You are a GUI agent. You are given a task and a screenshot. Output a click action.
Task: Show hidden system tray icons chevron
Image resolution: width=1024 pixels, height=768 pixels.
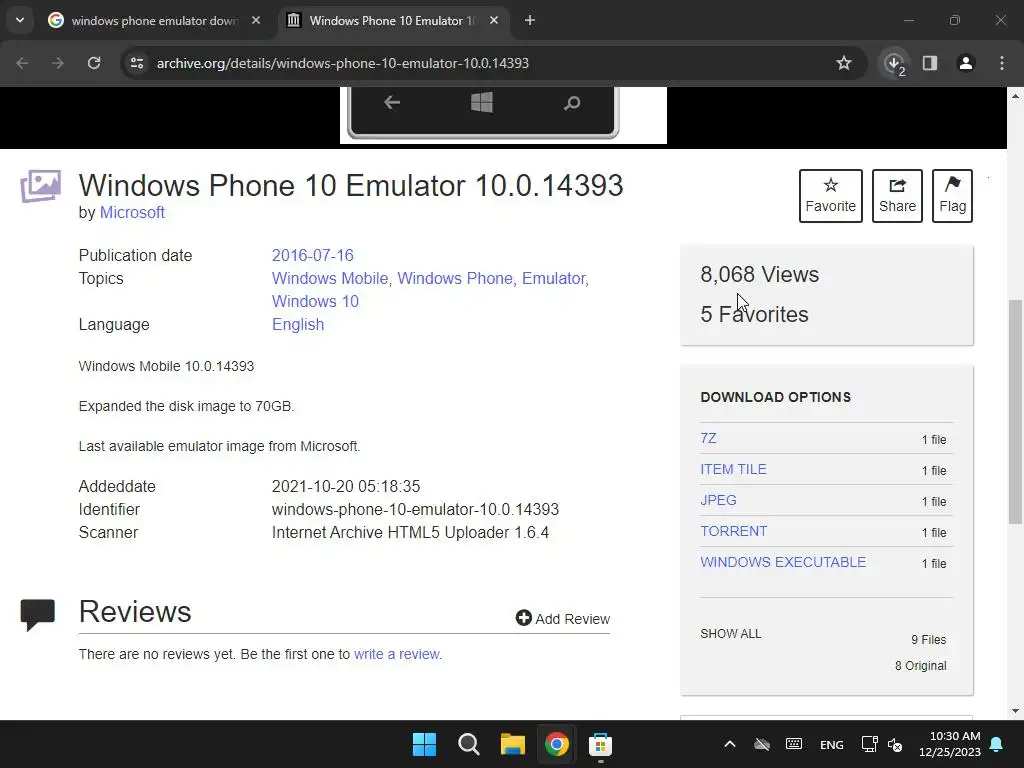(x=730, y=744)
